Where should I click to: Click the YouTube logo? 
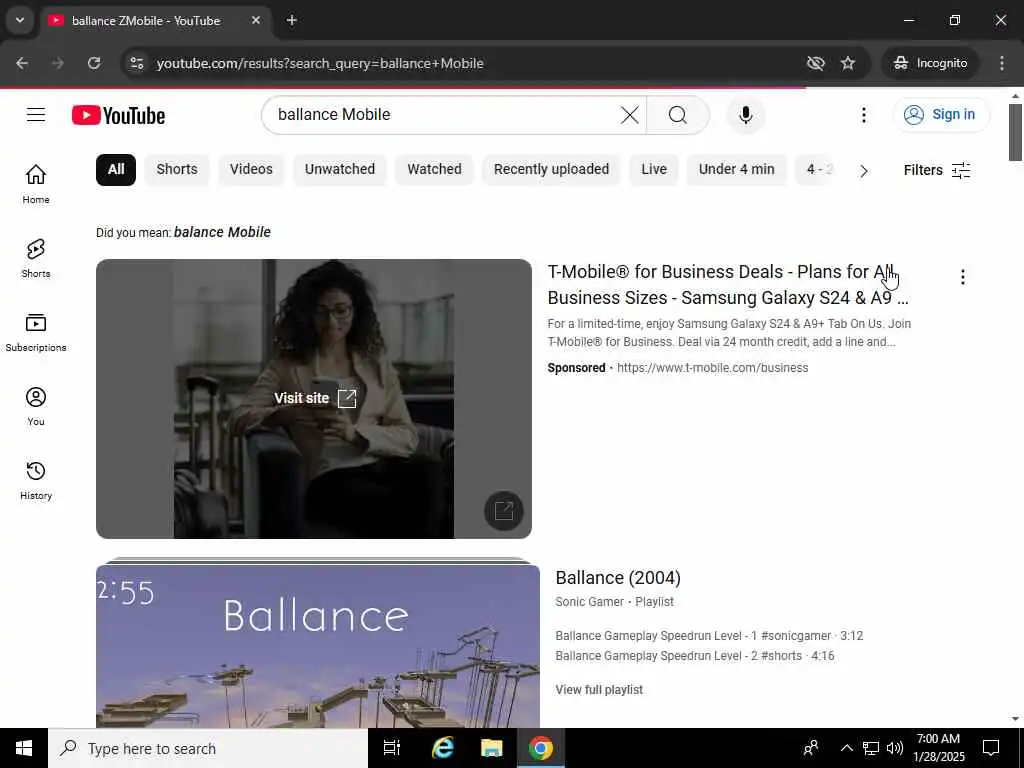(118, 116)
